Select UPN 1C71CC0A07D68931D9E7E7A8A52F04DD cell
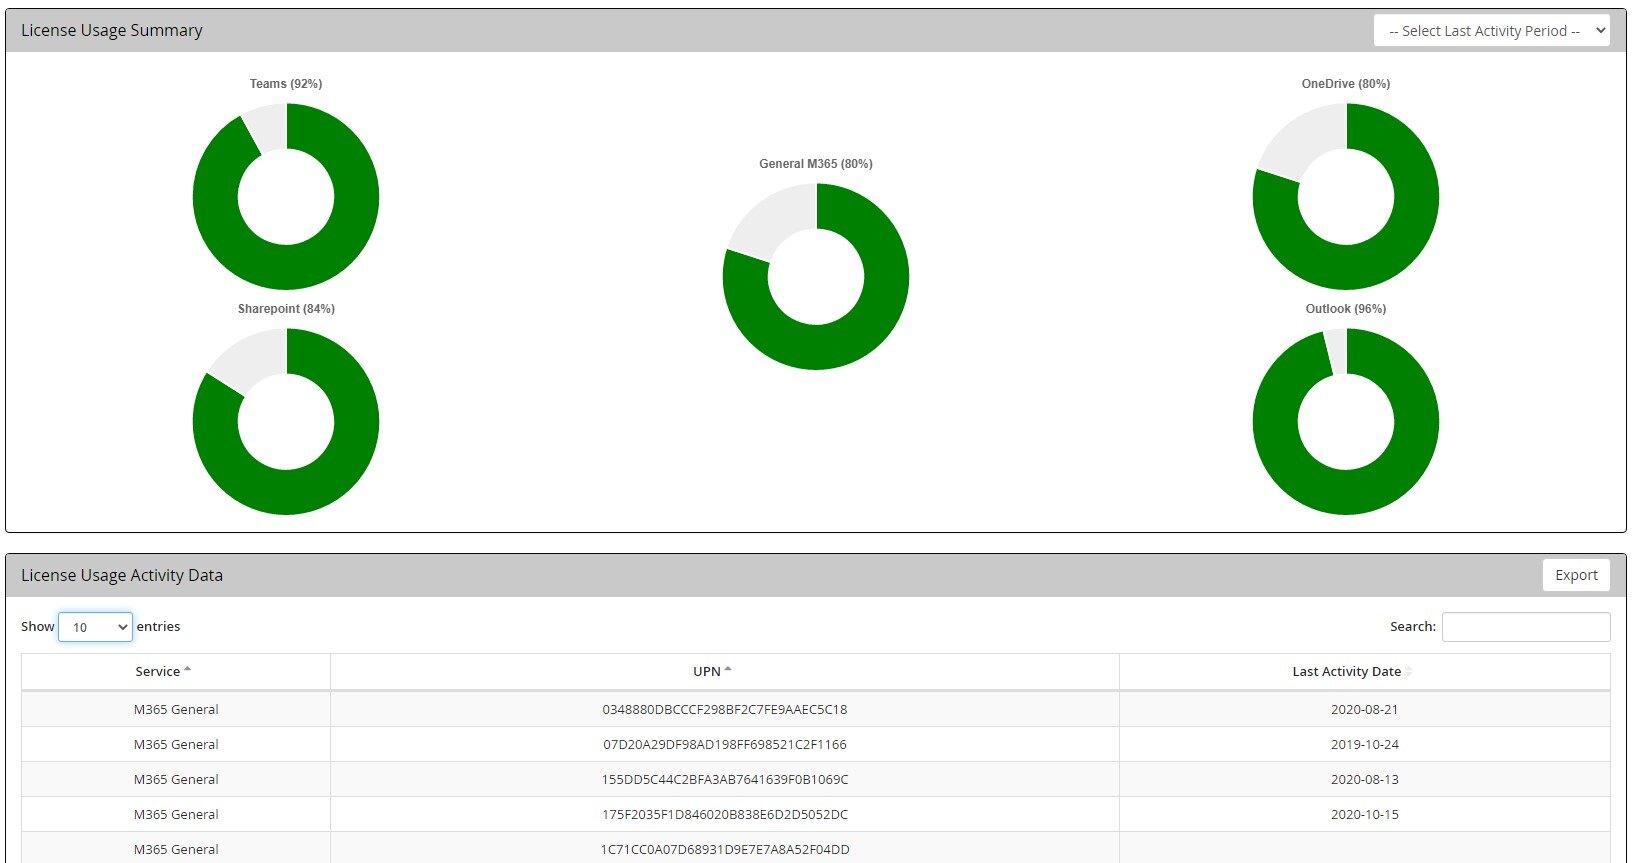Viewport: 1634px width, 863px height. pos(724,849)
